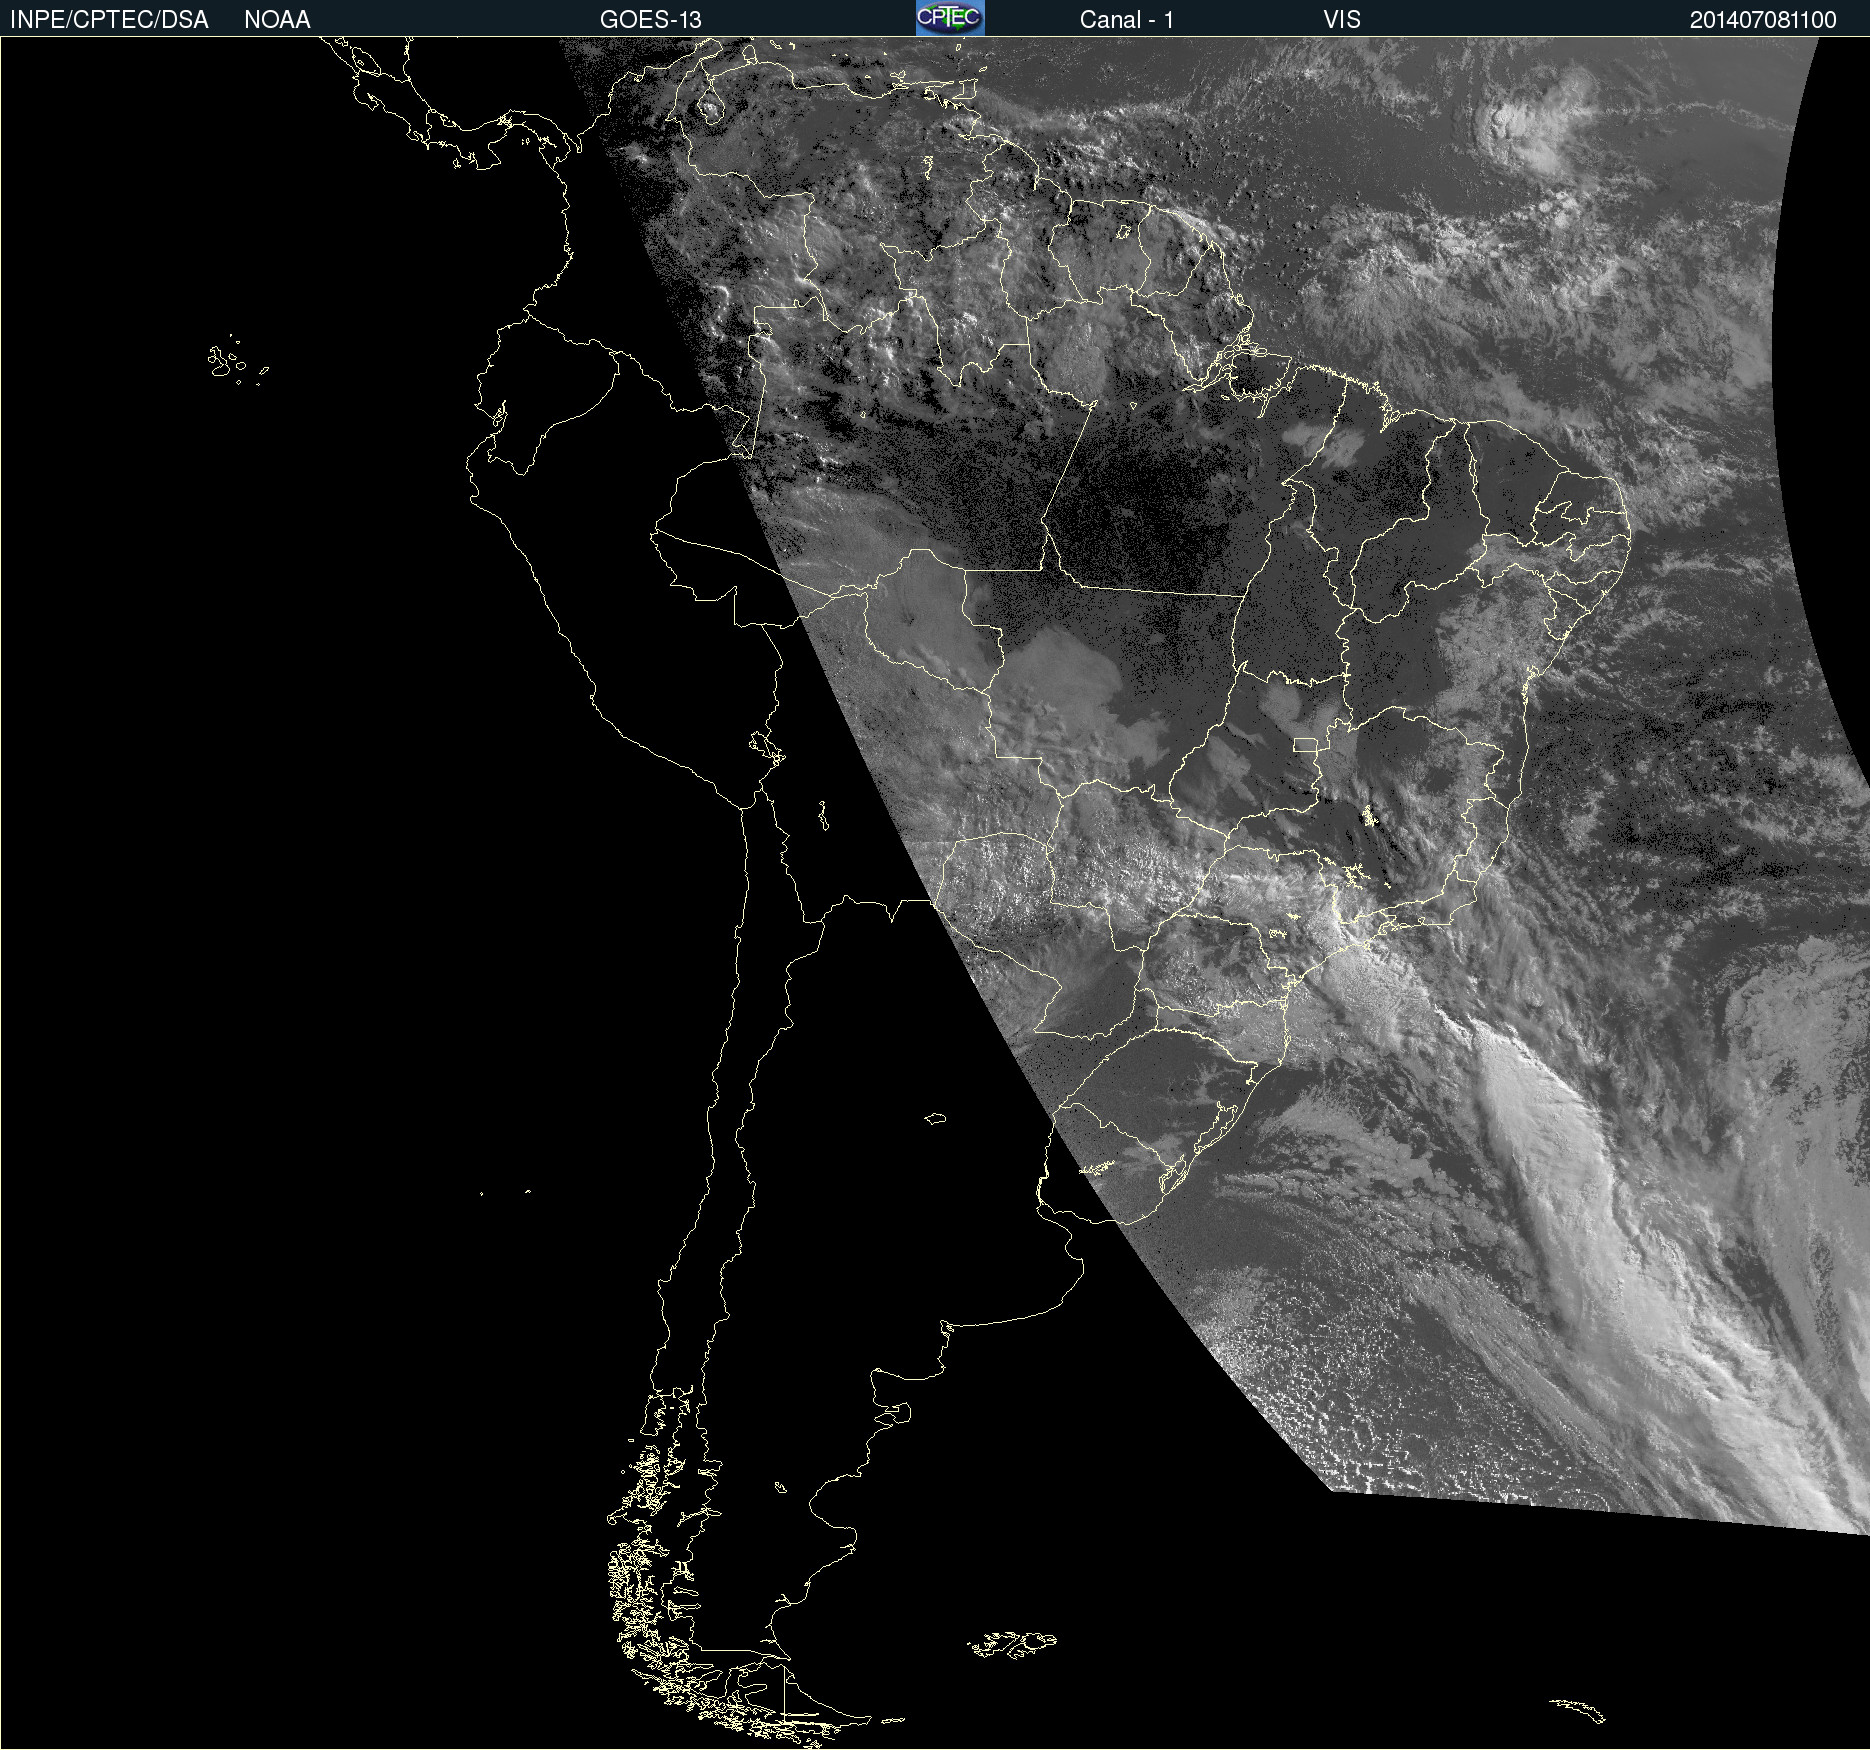Click the CPTEC logo in the header

pos(950,18)
